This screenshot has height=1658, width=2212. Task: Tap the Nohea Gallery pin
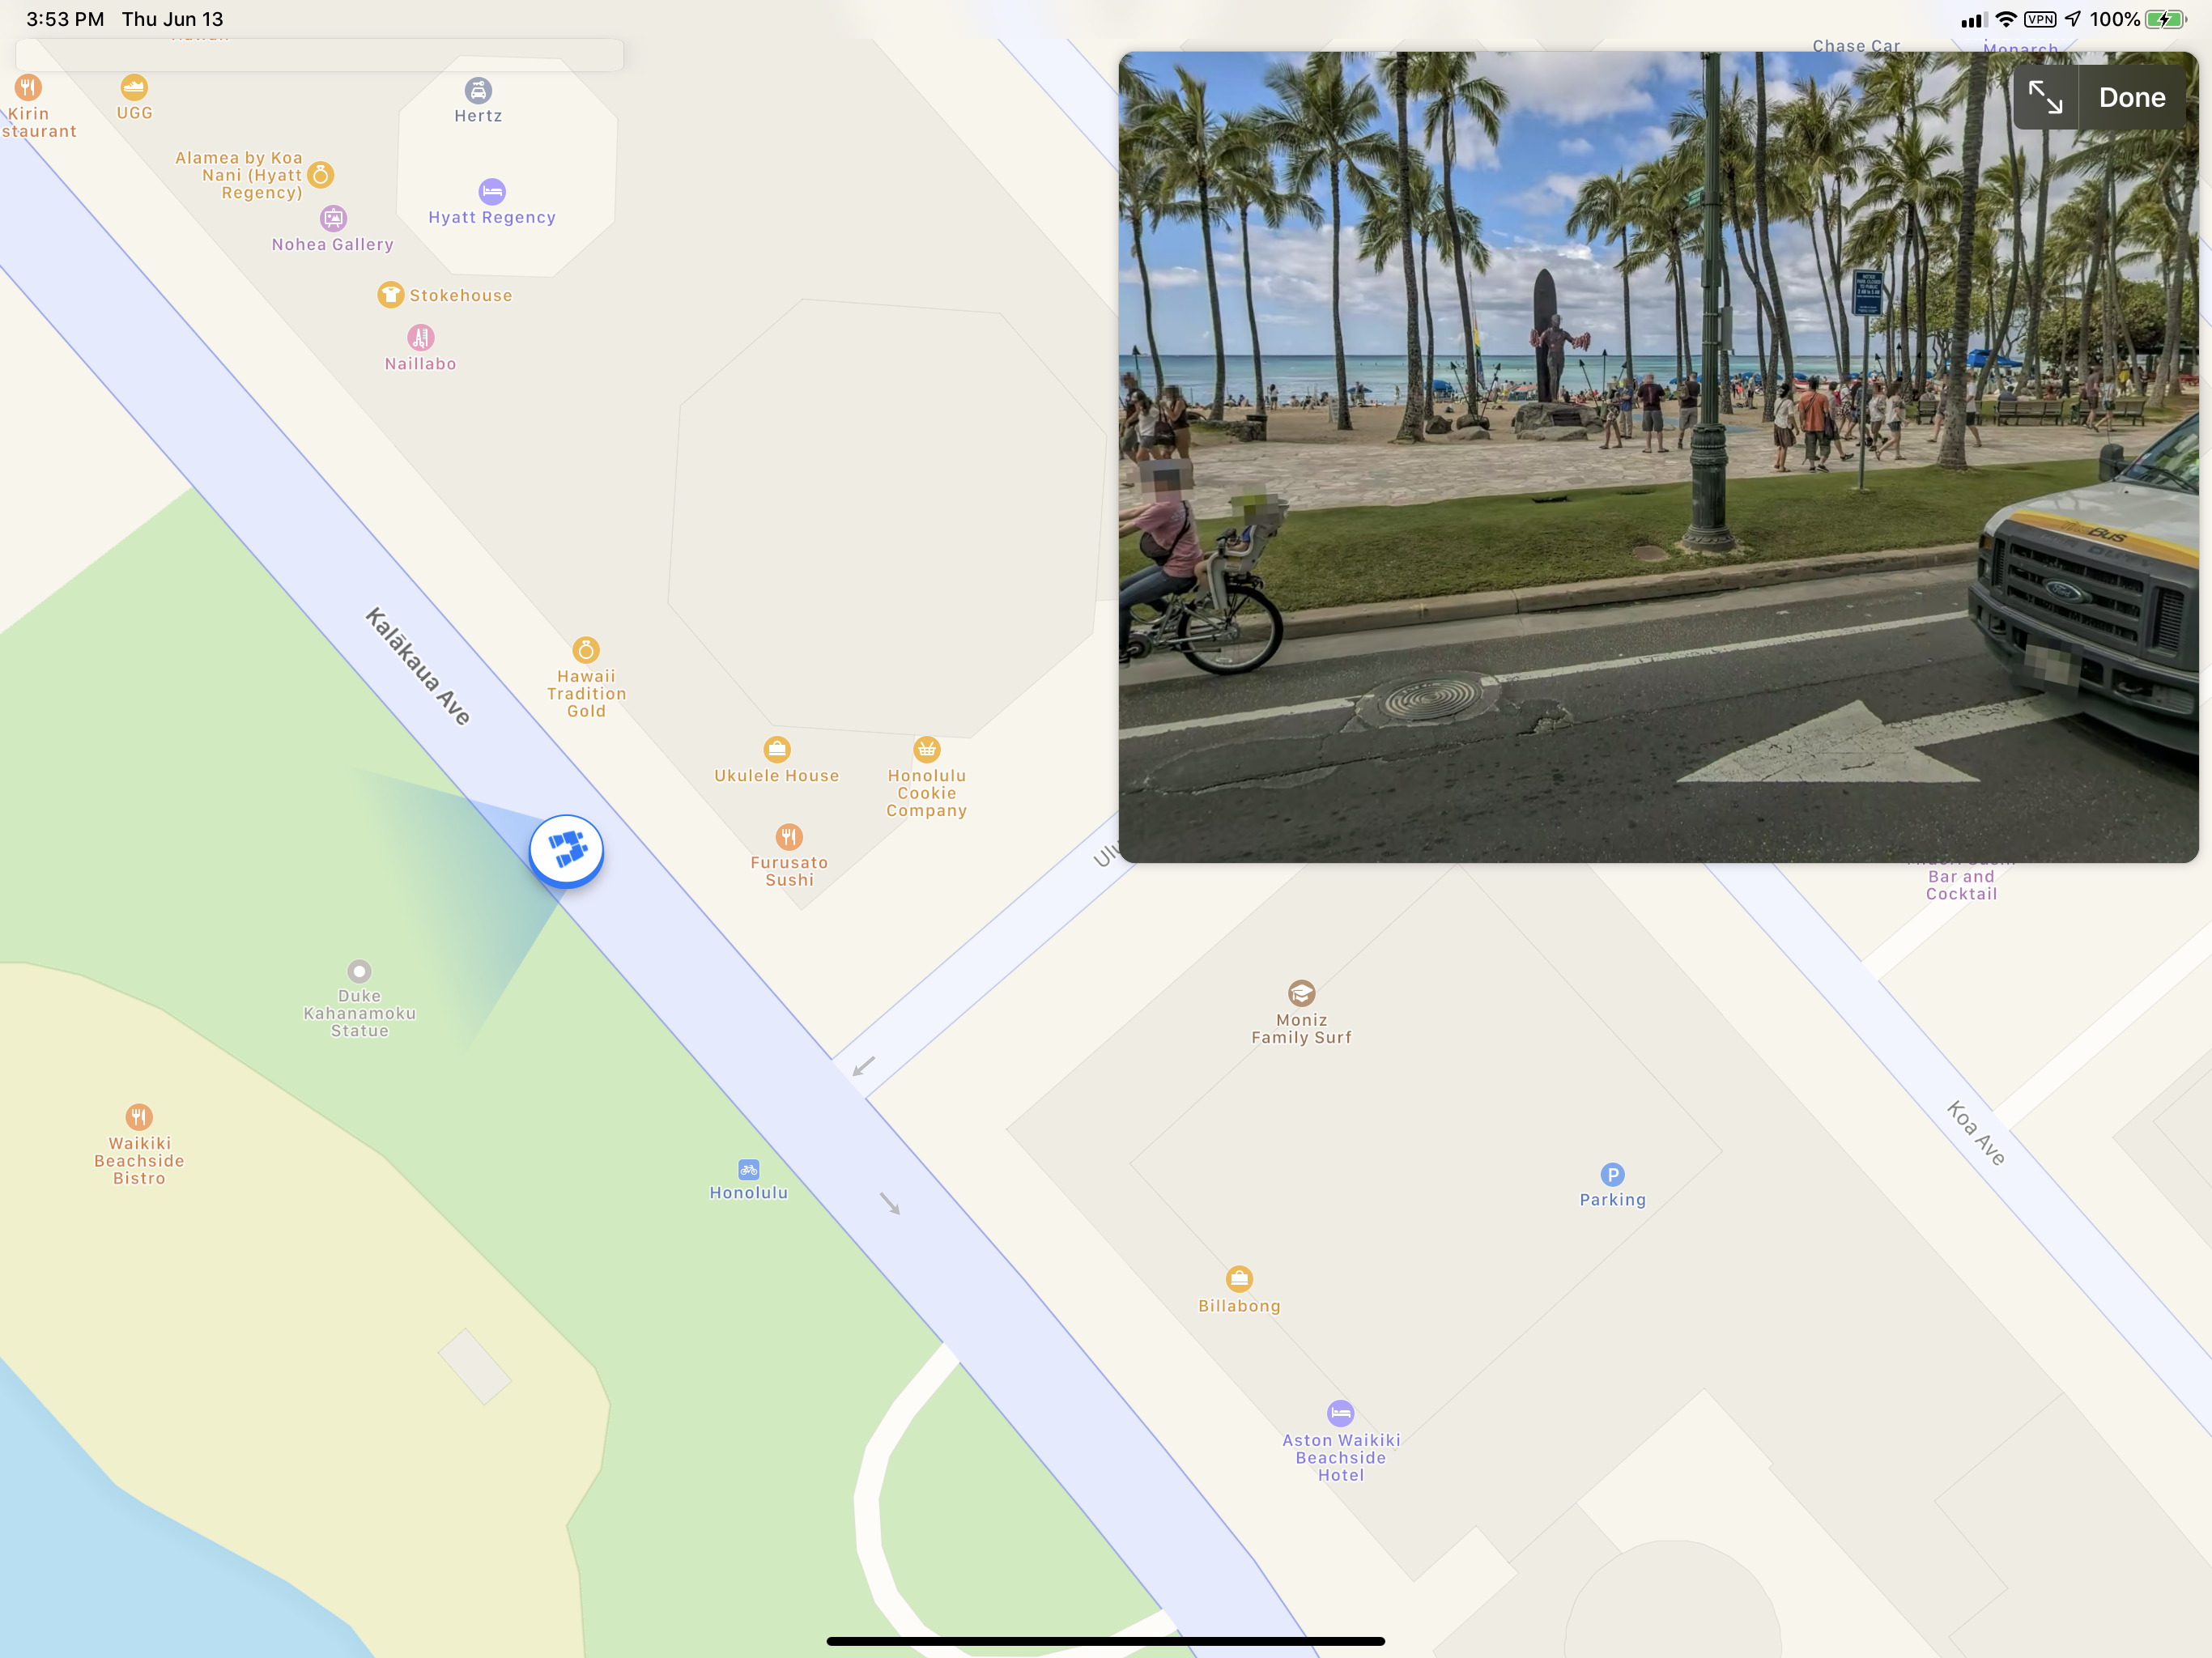point(333,218)
